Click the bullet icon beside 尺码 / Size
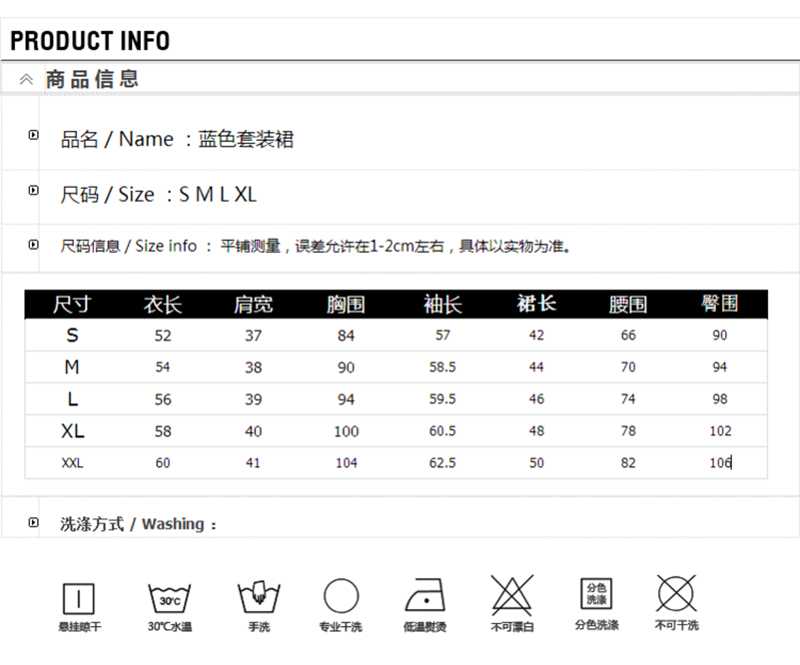This screenshot has height=665, width=800. 34,190
